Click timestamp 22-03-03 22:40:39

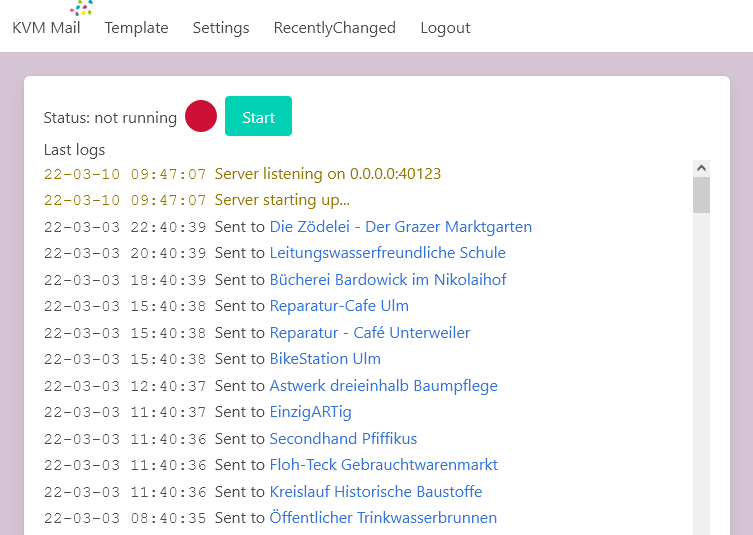(x=125, y=227)
